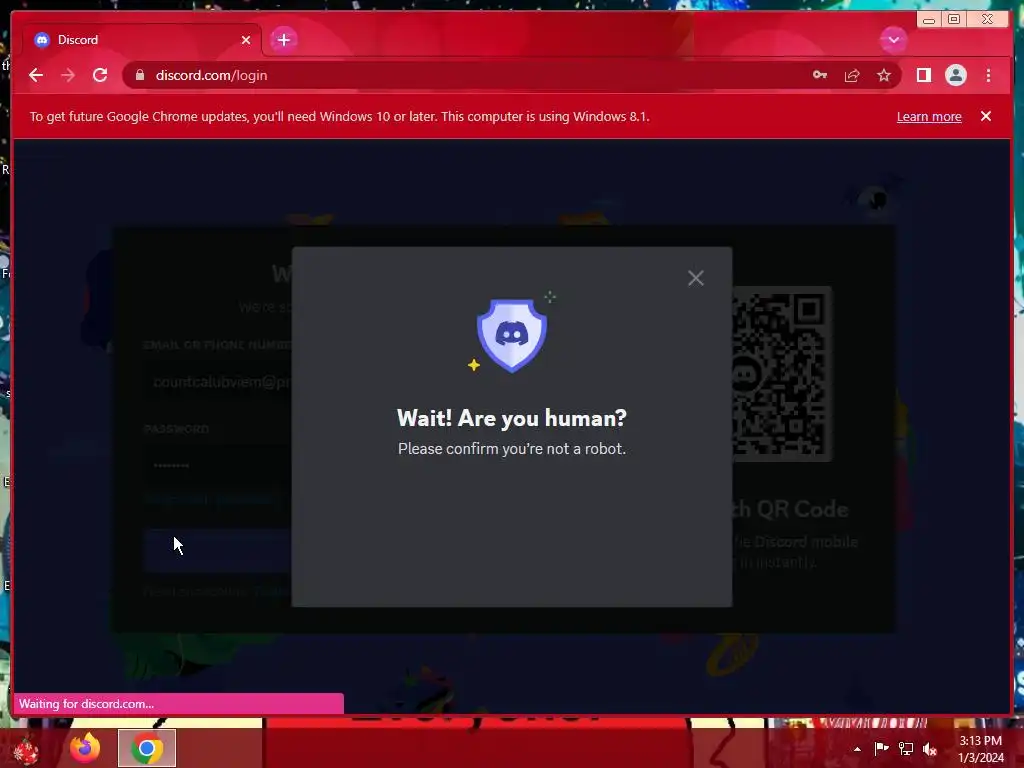Select the Discord browser tab
The height and width of the screenshot is (768, 1024).
tap(141, 40)
